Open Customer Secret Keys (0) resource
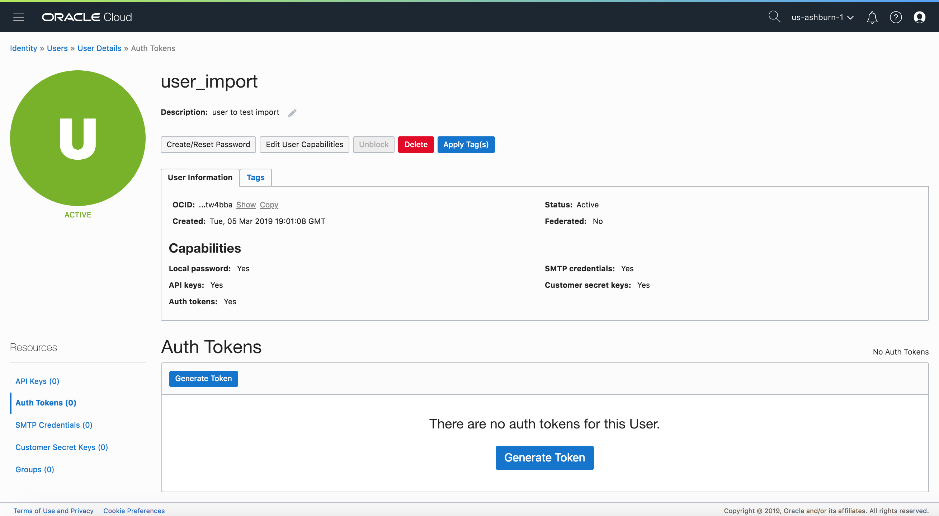The width and height of the screenshot is (939, 516). pos(62,447)
